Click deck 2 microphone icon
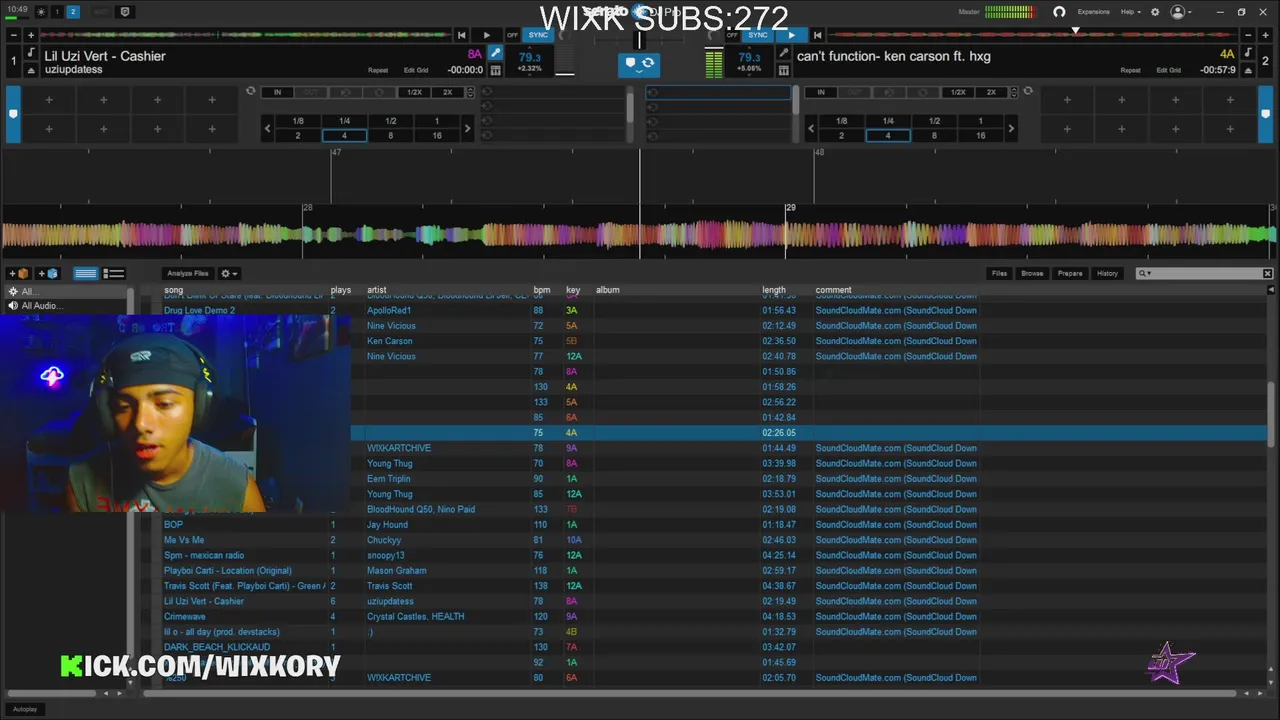Viewport: 1280px width, 720px height. (x=785, y=54)
